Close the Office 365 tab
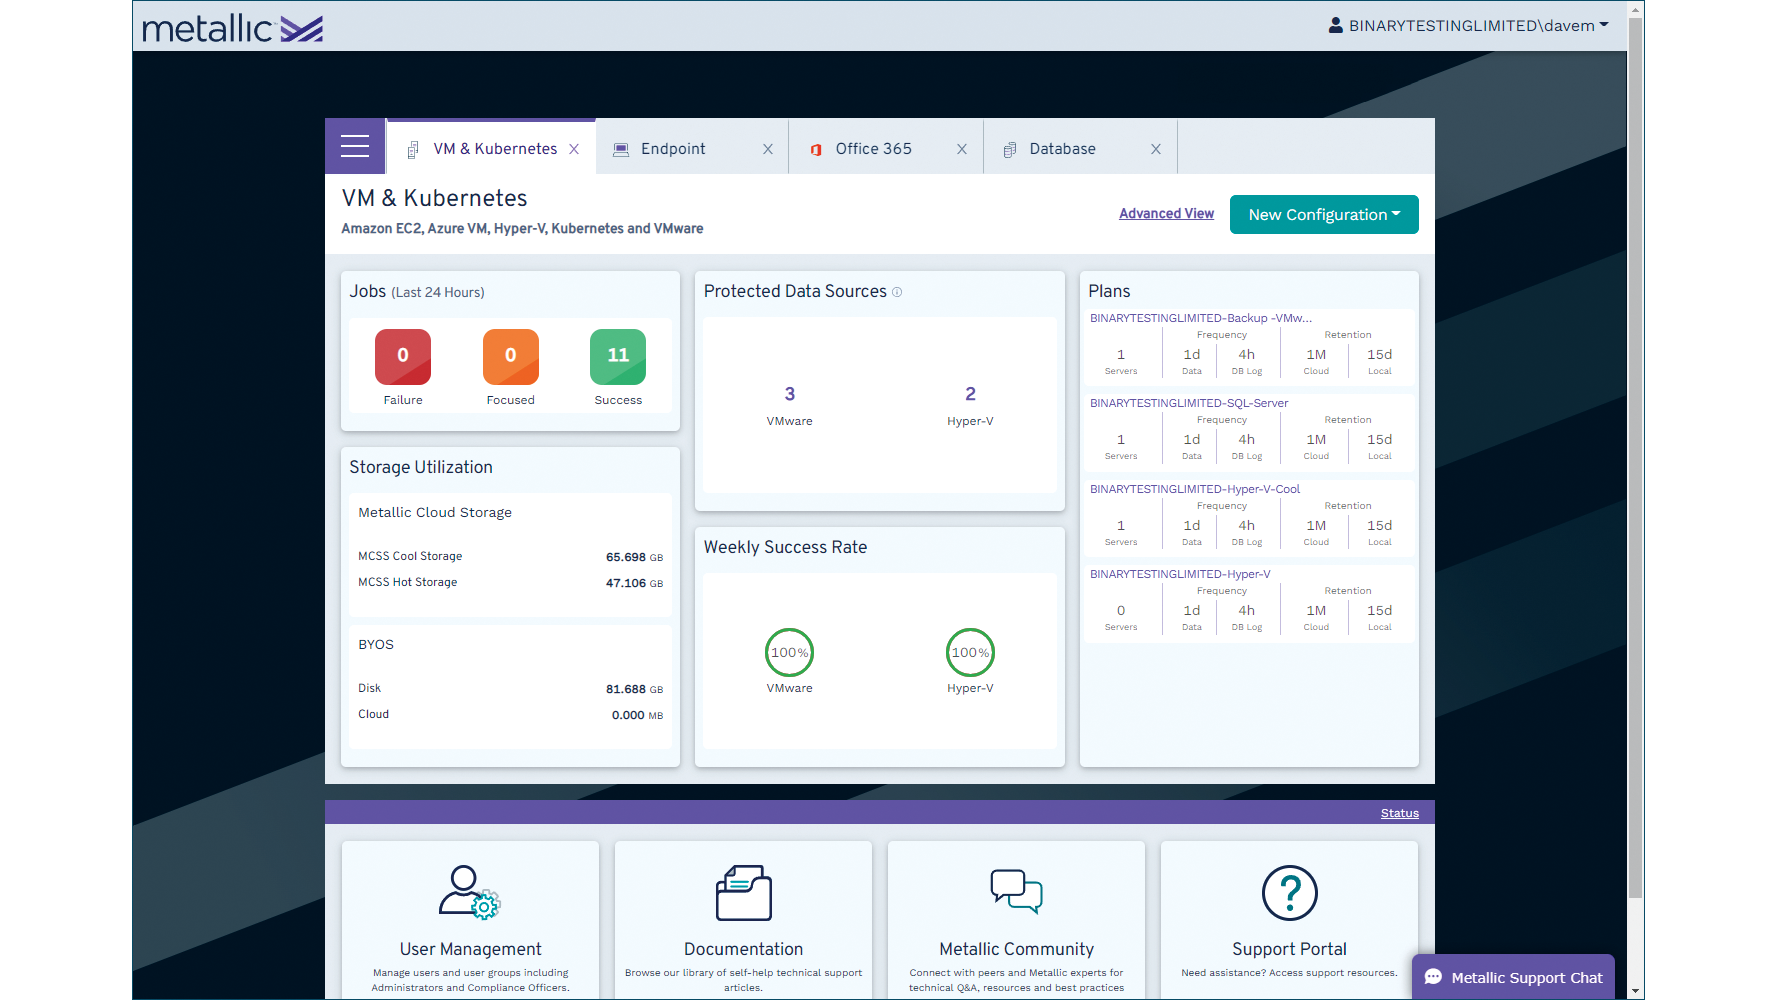This screenshot has width=1777, height=1000. pyautogui.click(x=962, y=148)
